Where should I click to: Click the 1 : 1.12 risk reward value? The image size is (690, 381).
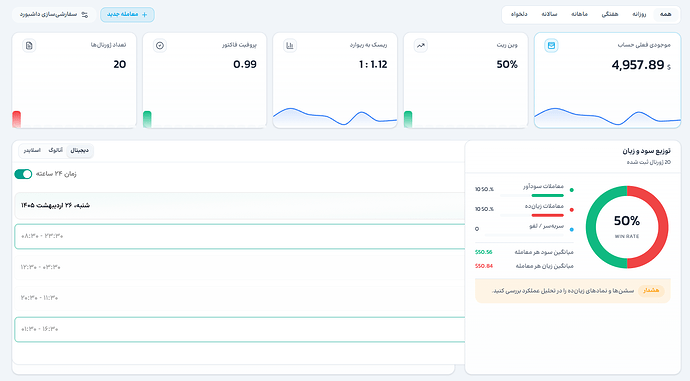373,65
